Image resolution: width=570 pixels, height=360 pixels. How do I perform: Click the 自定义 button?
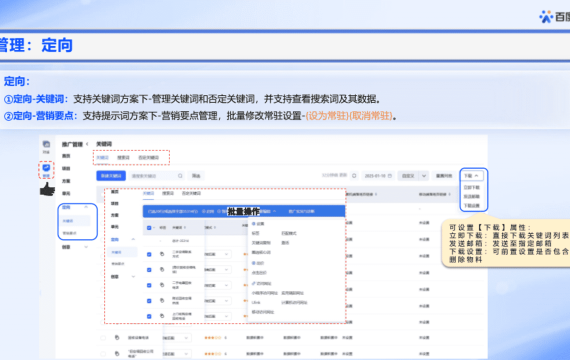point(408,176)
